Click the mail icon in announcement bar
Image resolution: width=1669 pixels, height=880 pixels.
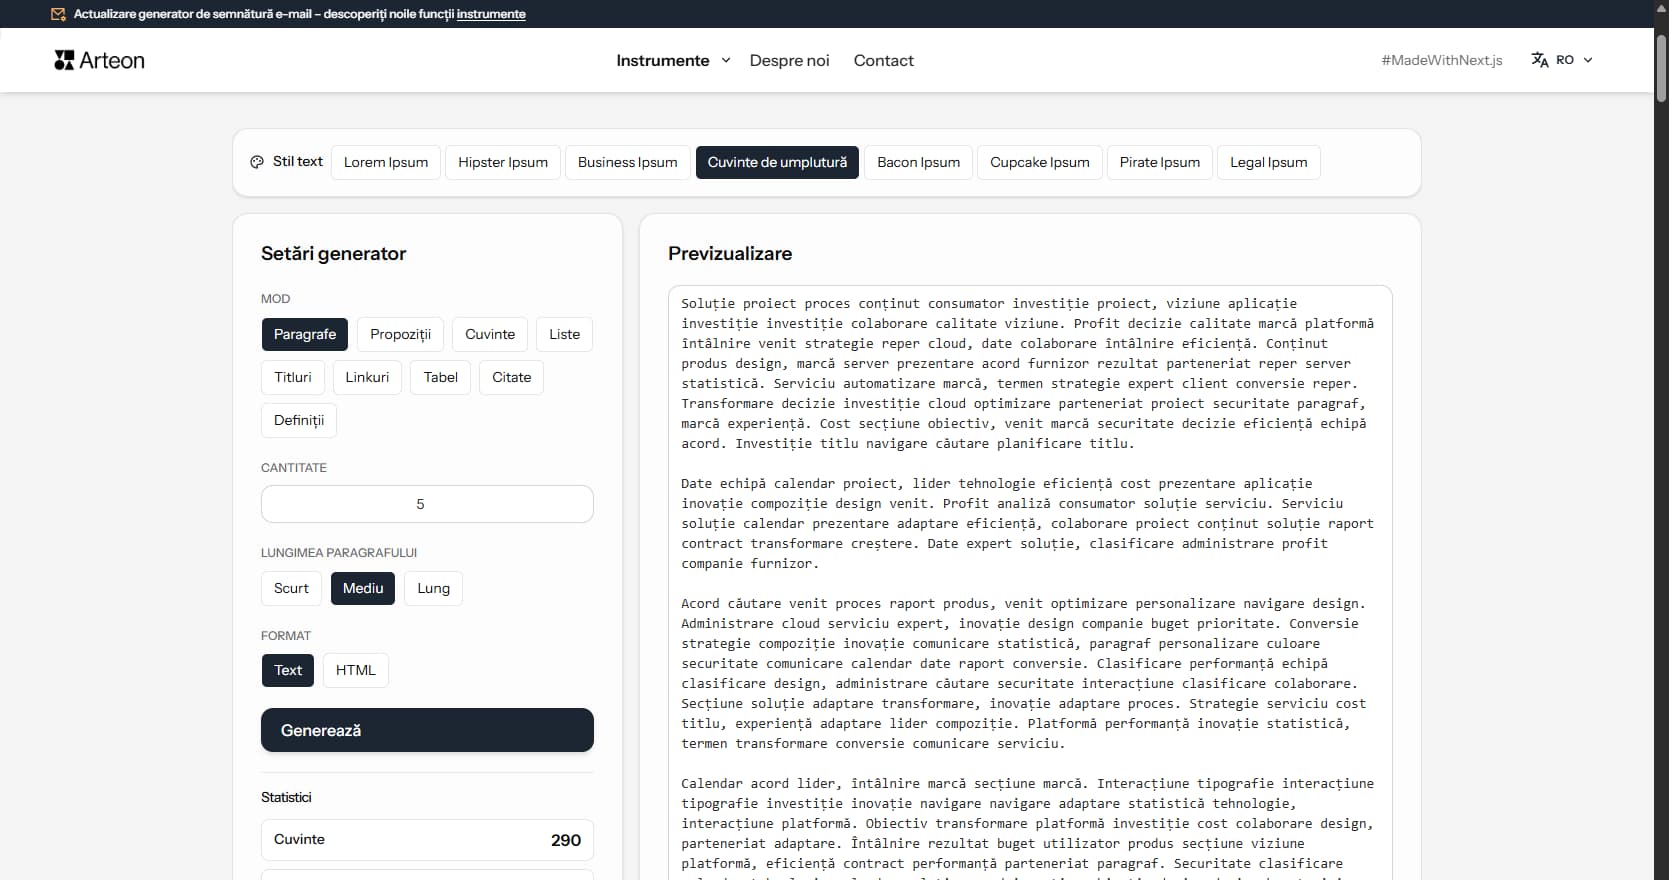(58, 14)
